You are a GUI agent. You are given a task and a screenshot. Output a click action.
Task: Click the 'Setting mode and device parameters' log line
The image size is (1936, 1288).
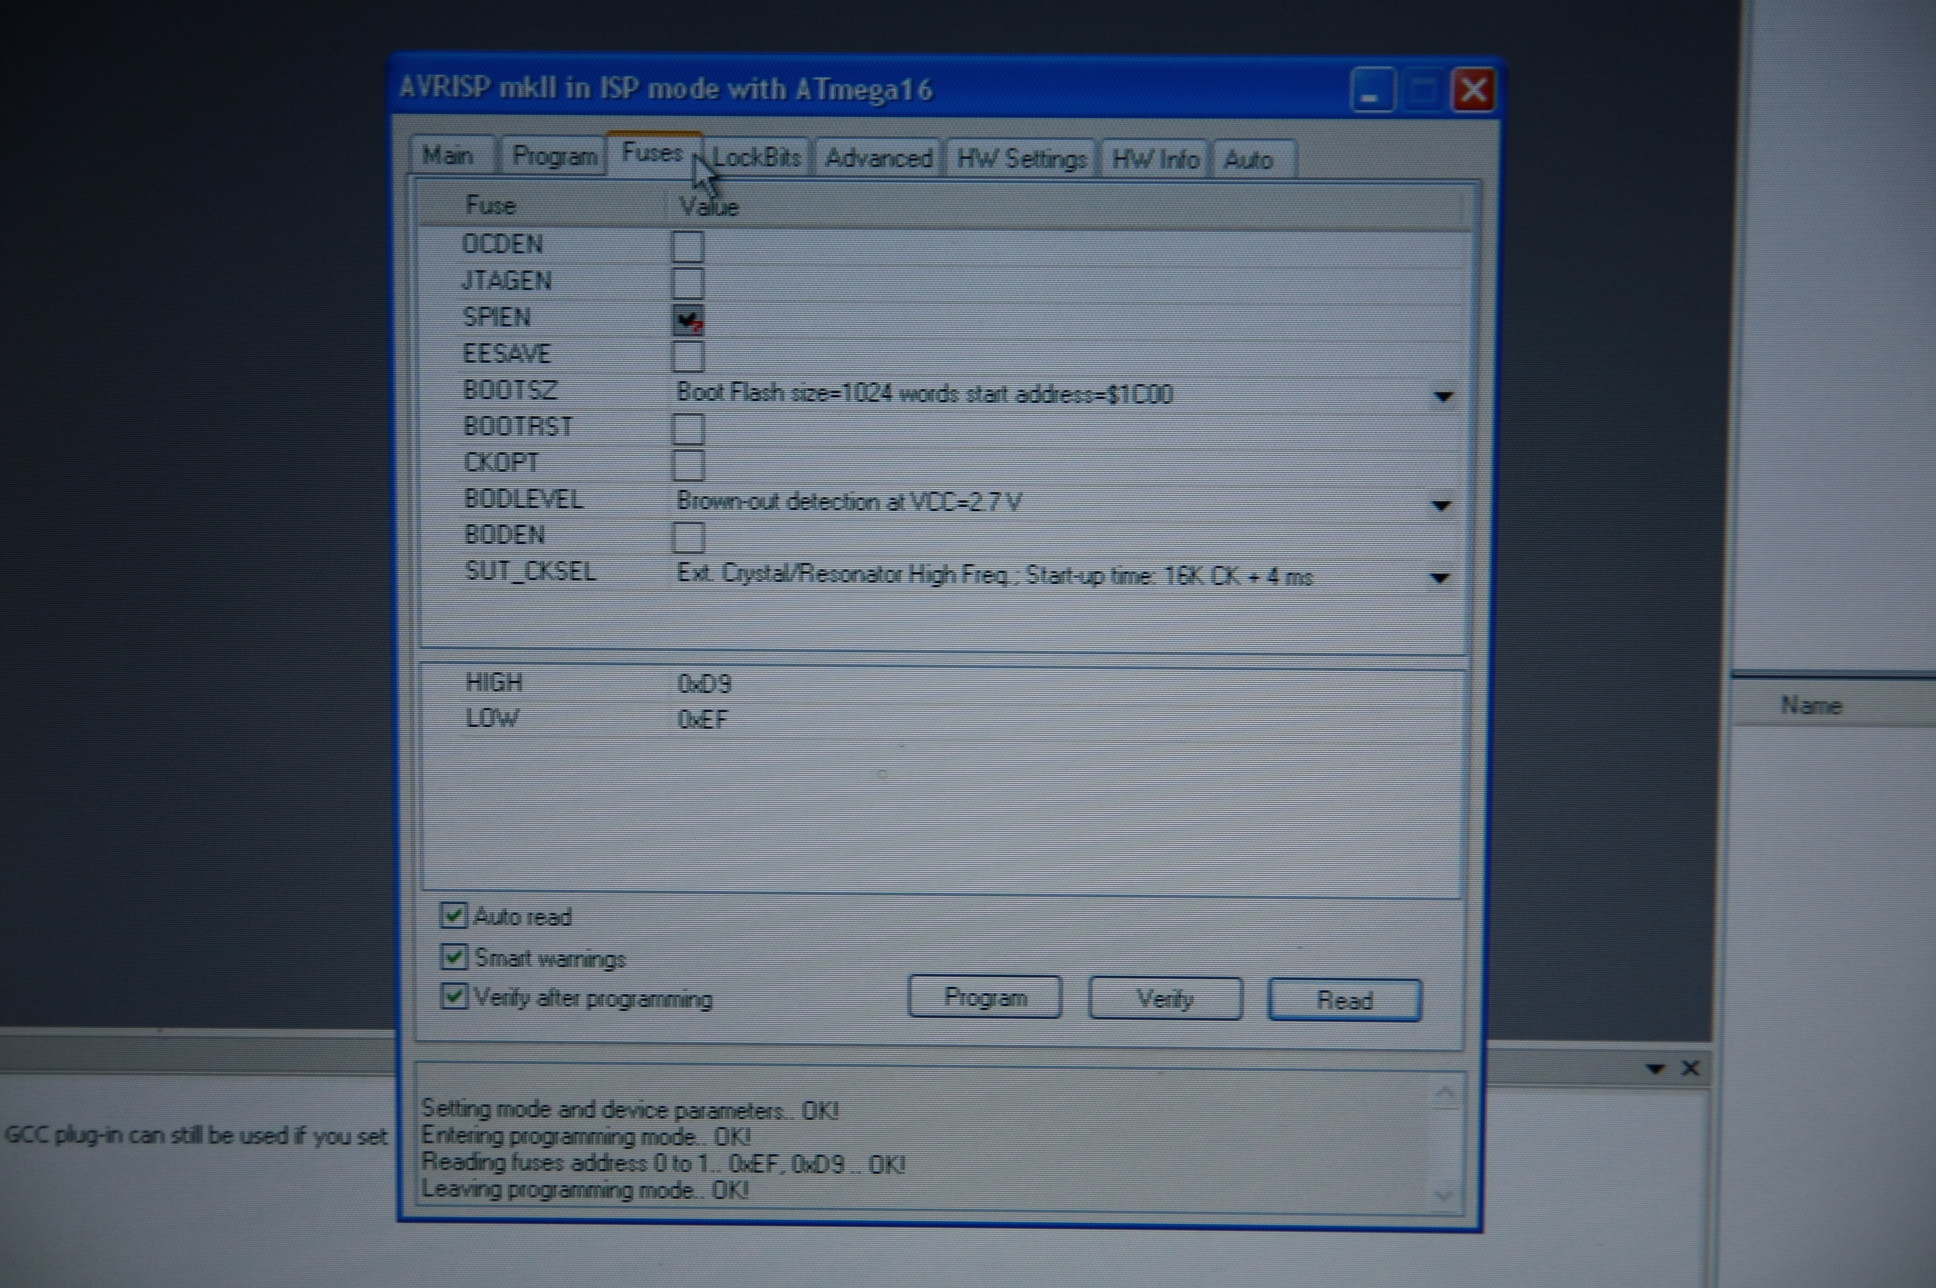630,1109
